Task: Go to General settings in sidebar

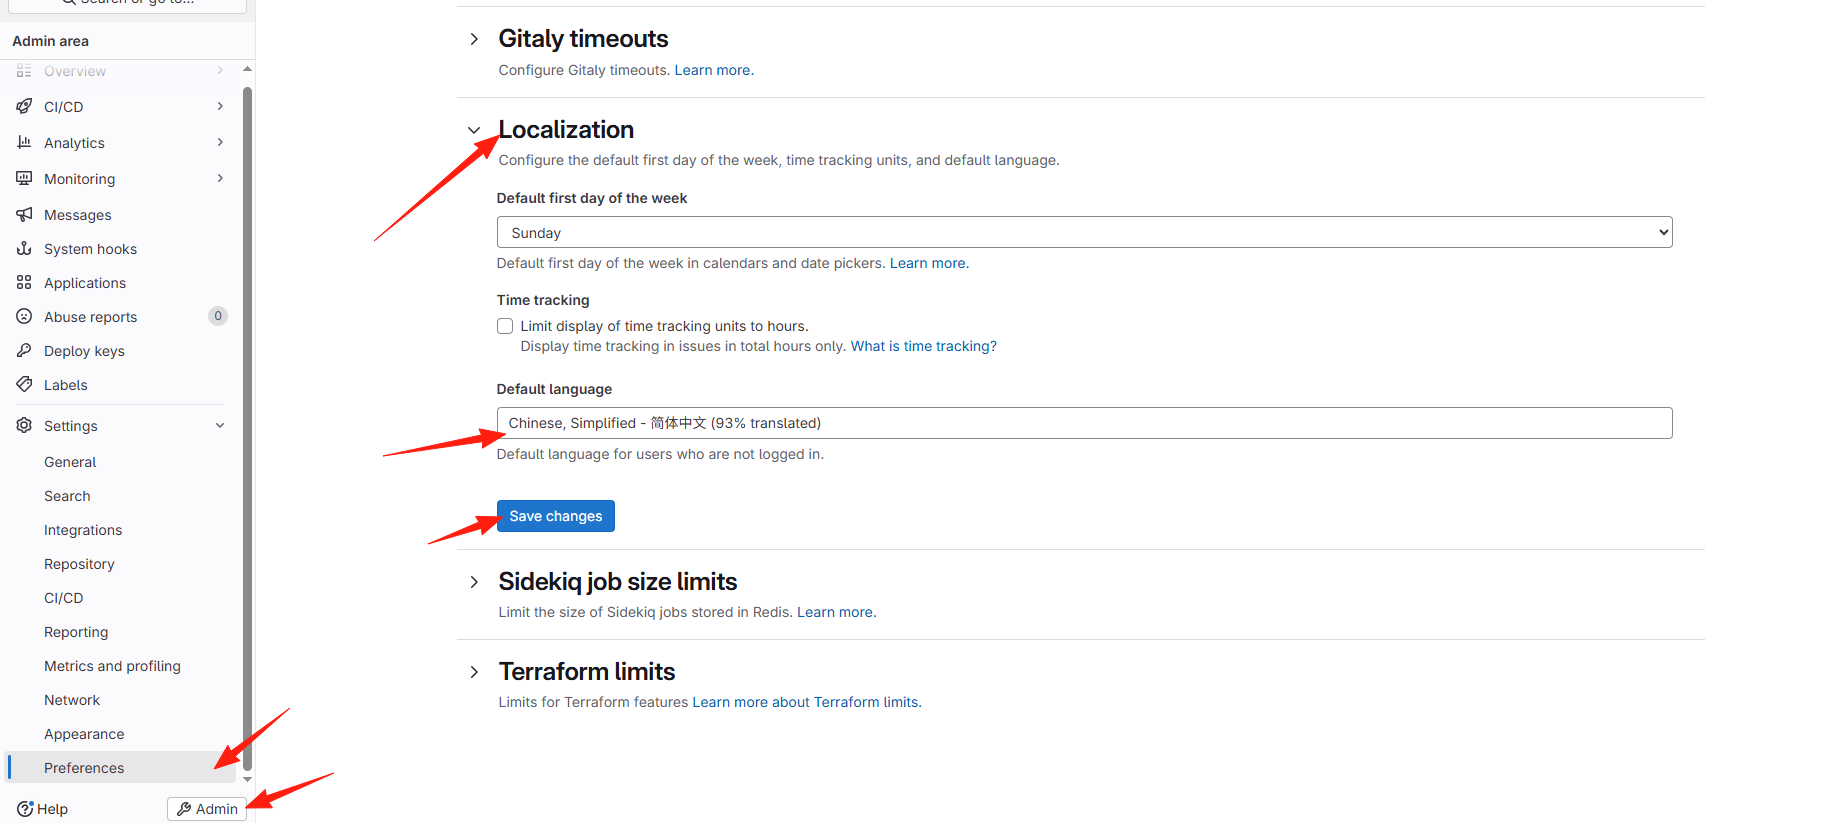Action: (70, 462)
